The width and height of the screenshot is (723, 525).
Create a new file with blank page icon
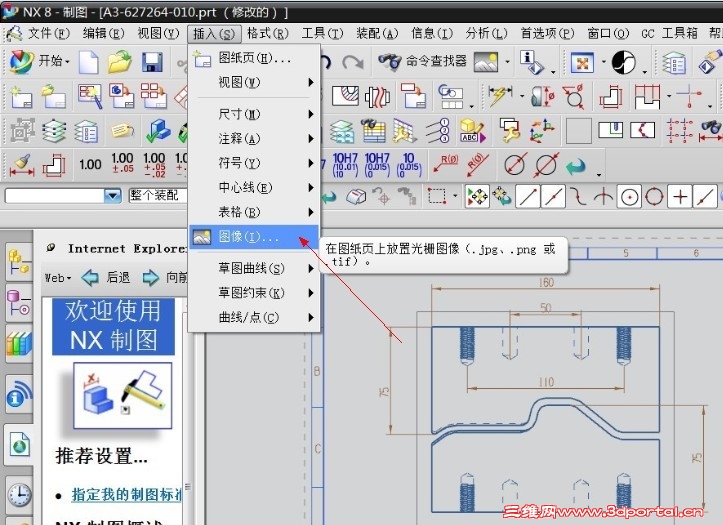(88, 62)
